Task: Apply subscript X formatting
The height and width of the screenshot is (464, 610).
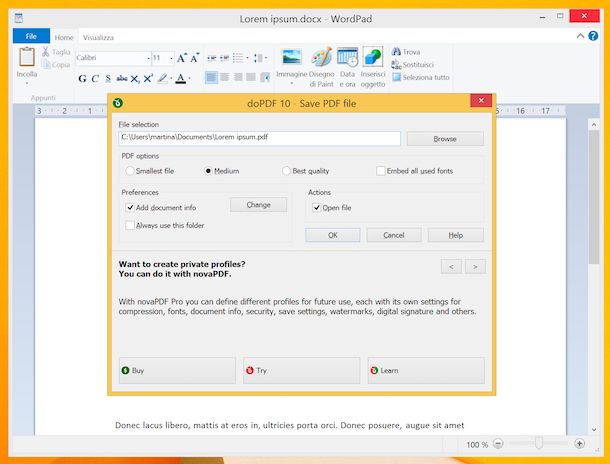Action: point(135,79)
